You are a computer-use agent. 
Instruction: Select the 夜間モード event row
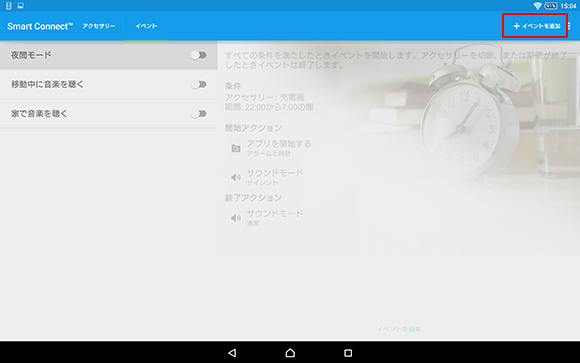pos(108,55)
